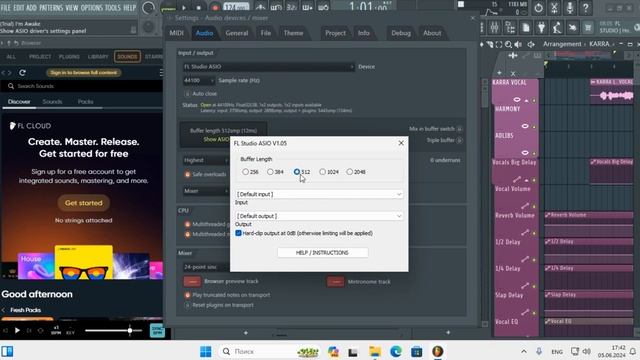The width and height of the screenshot is (640, 360).
Task: Select 1024 buffer length radio button
Action: pos(322,172)
